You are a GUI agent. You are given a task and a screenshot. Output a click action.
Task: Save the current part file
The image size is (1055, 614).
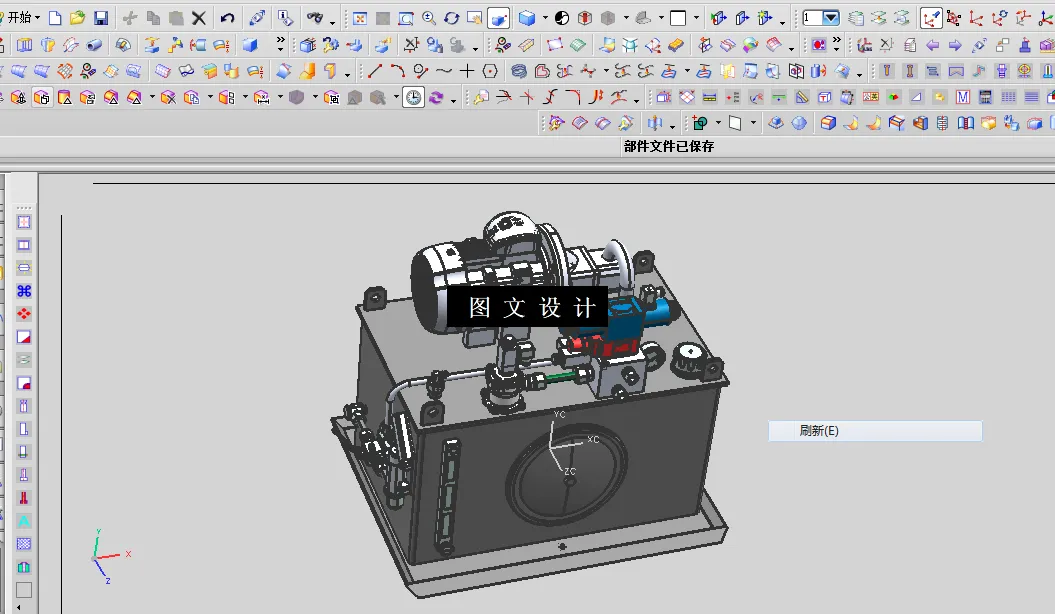coord(102,17)
